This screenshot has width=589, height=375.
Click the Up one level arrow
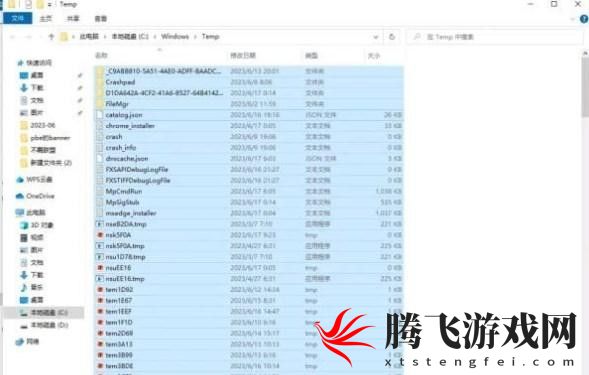(x=51, y=36)
